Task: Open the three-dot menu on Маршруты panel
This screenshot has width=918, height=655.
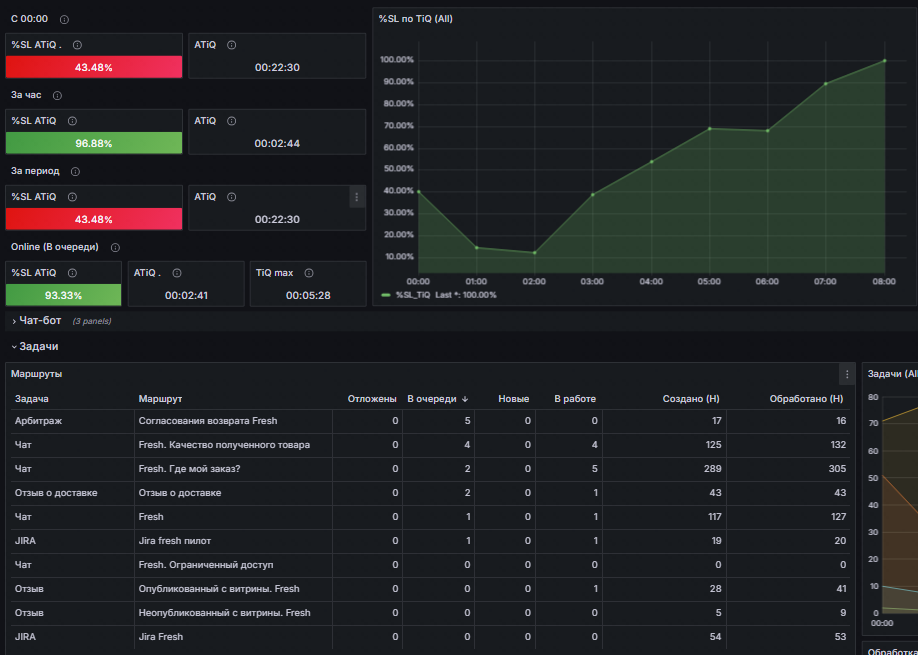Action: (847, 374)
